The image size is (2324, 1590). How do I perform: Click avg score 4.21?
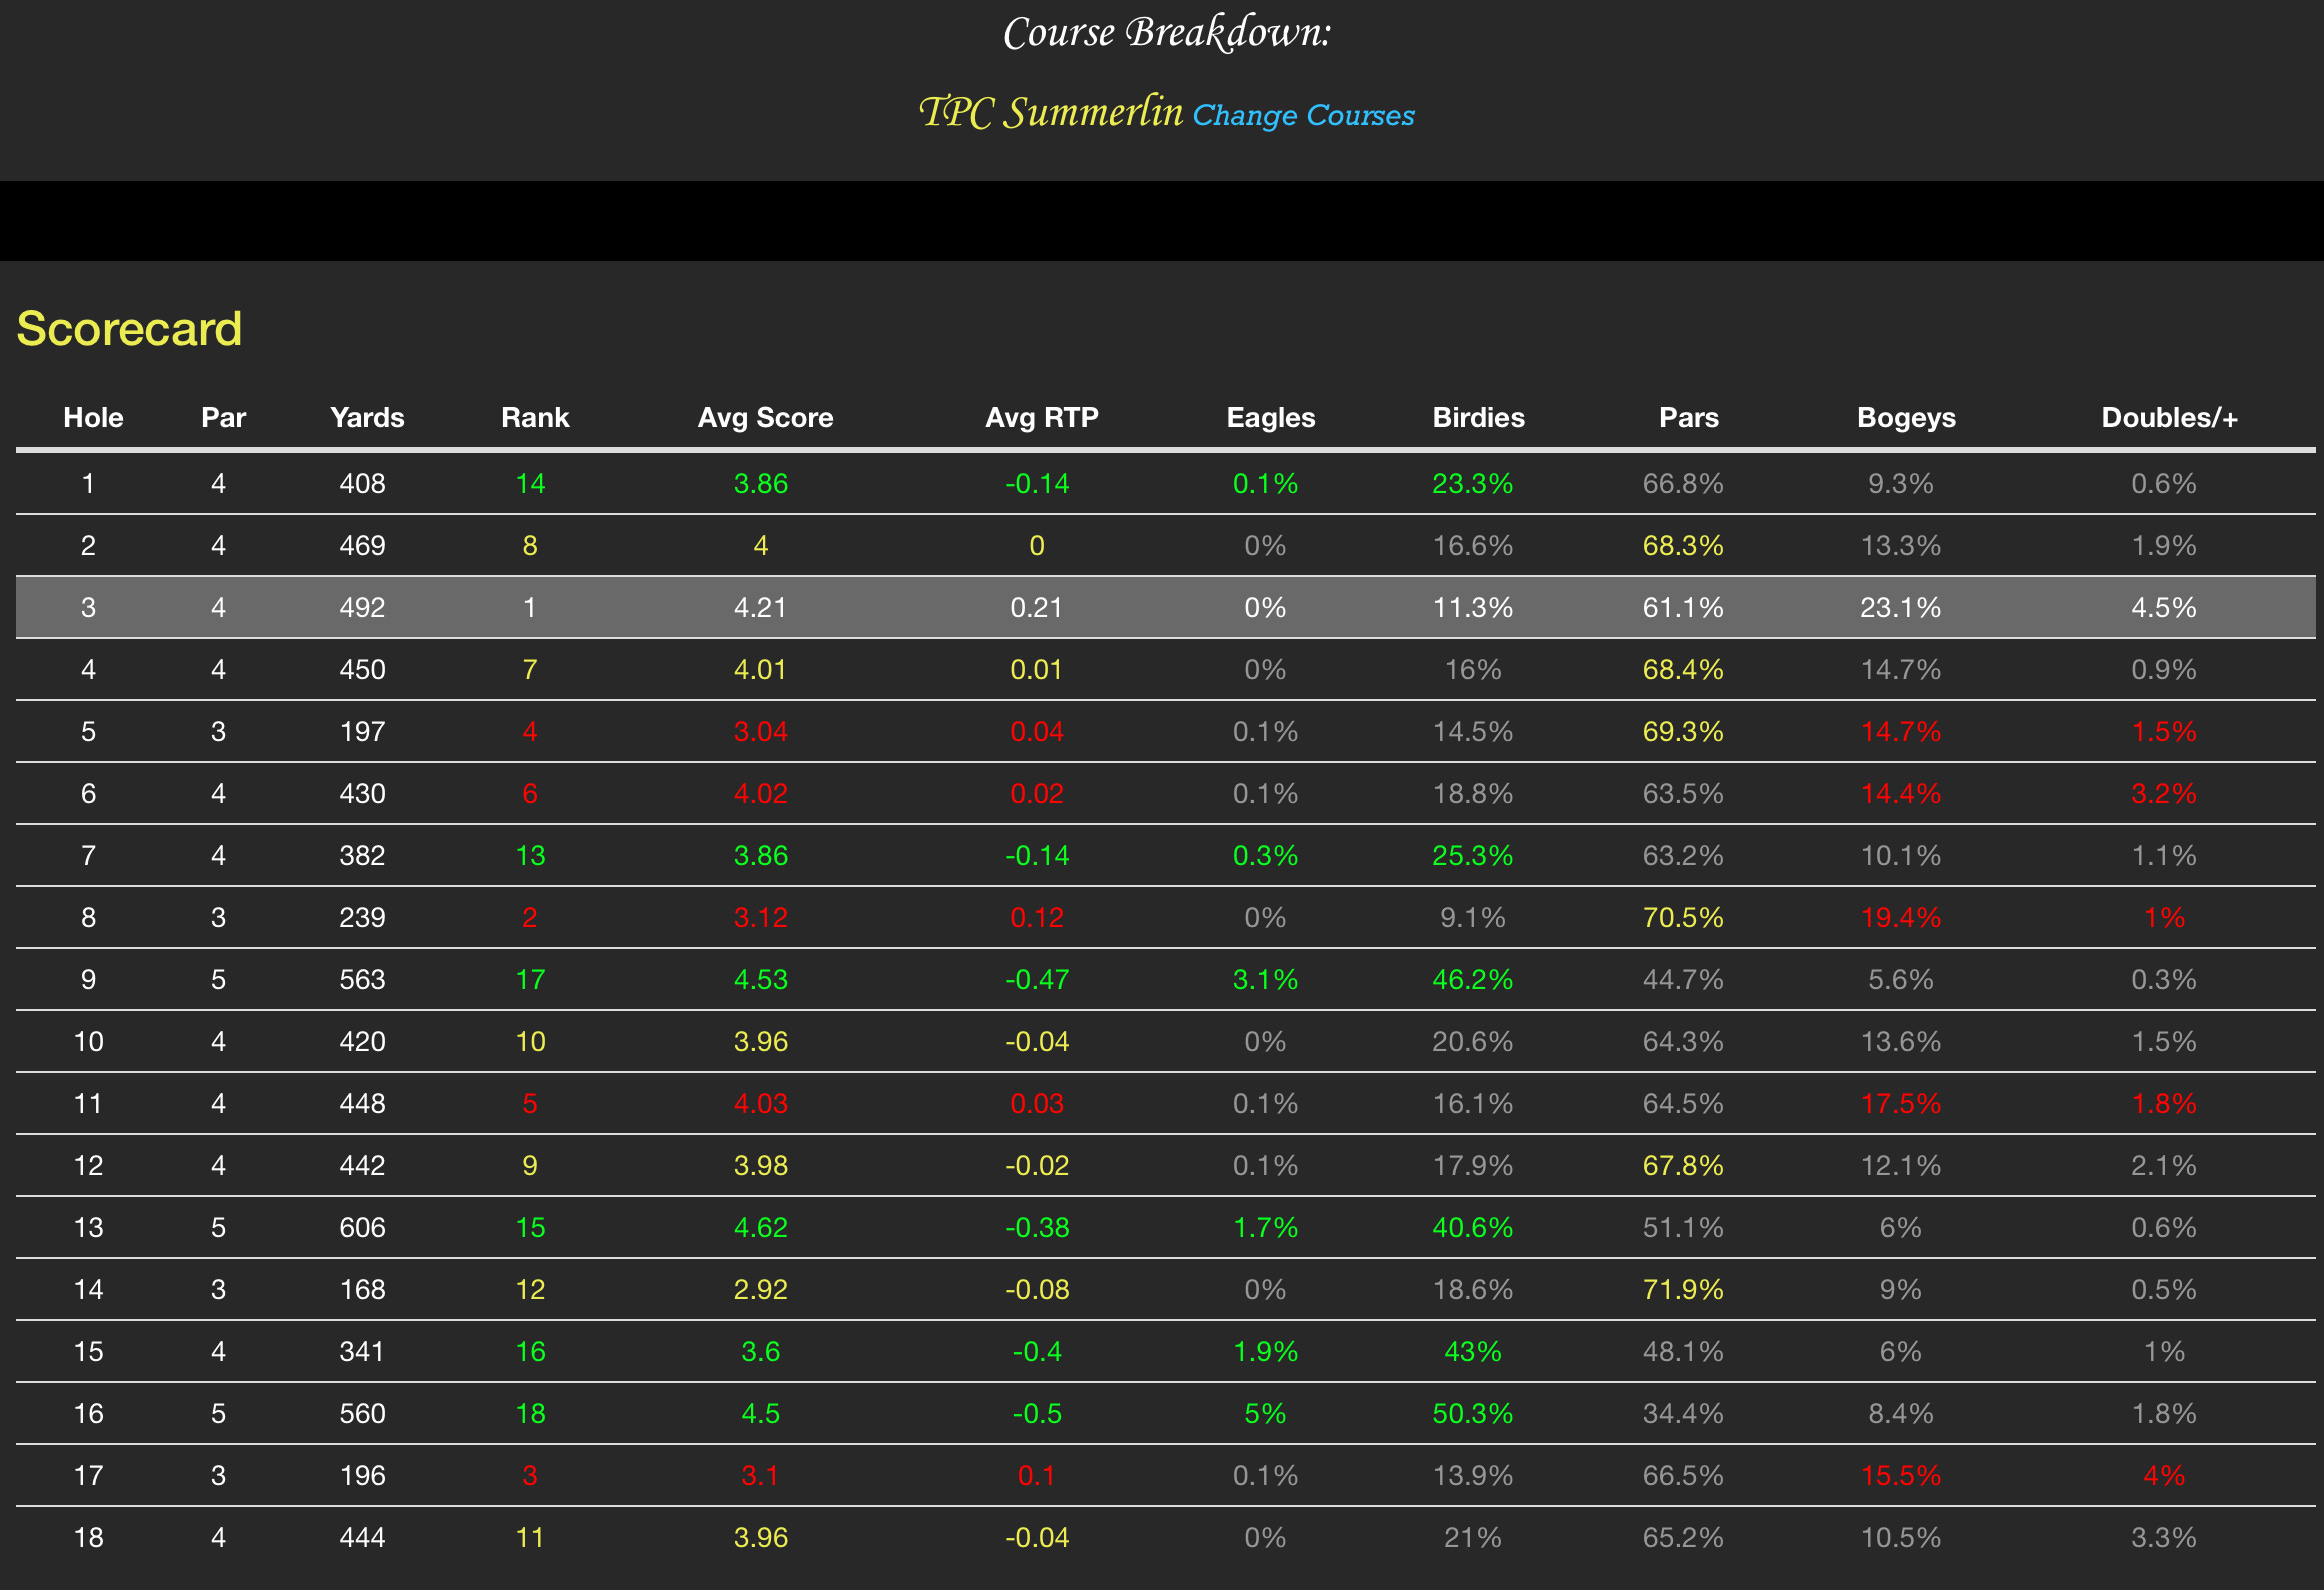click(x=760, y=607)
